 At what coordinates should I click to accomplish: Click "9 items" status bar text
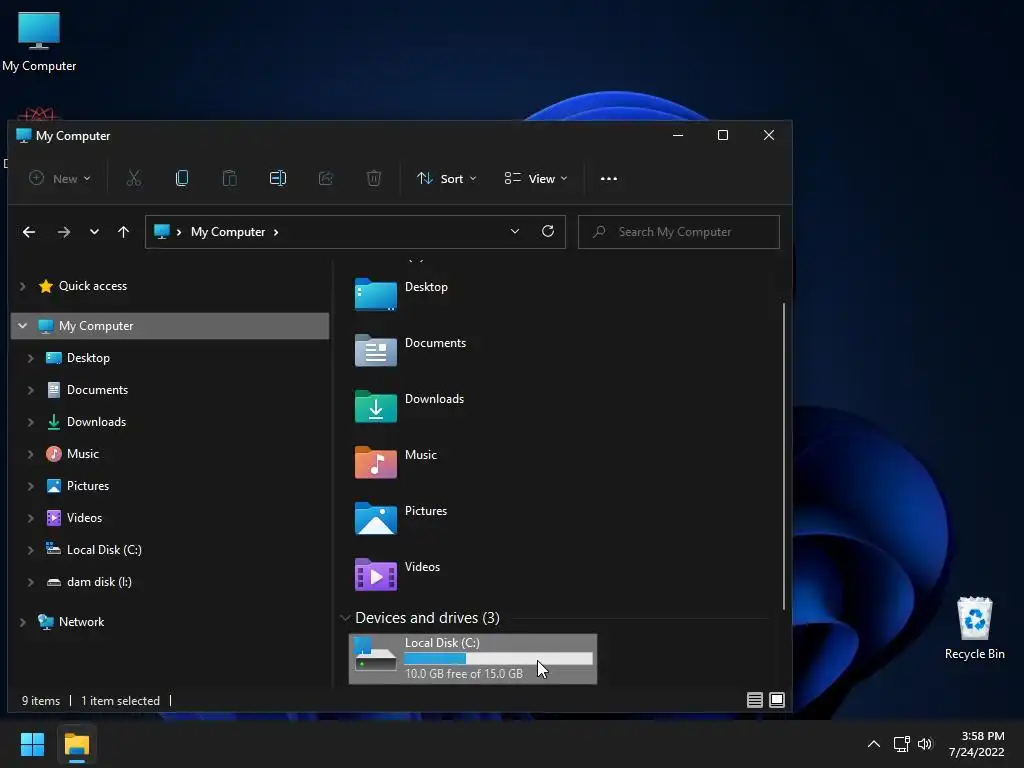point(40,701)
